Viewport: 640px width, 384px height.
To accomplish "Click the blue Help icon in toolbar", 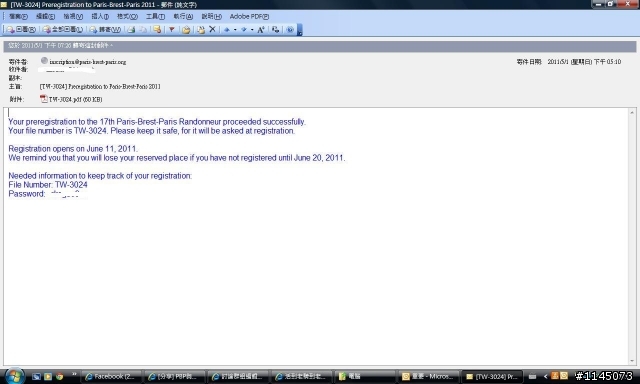I will point(290,29).
